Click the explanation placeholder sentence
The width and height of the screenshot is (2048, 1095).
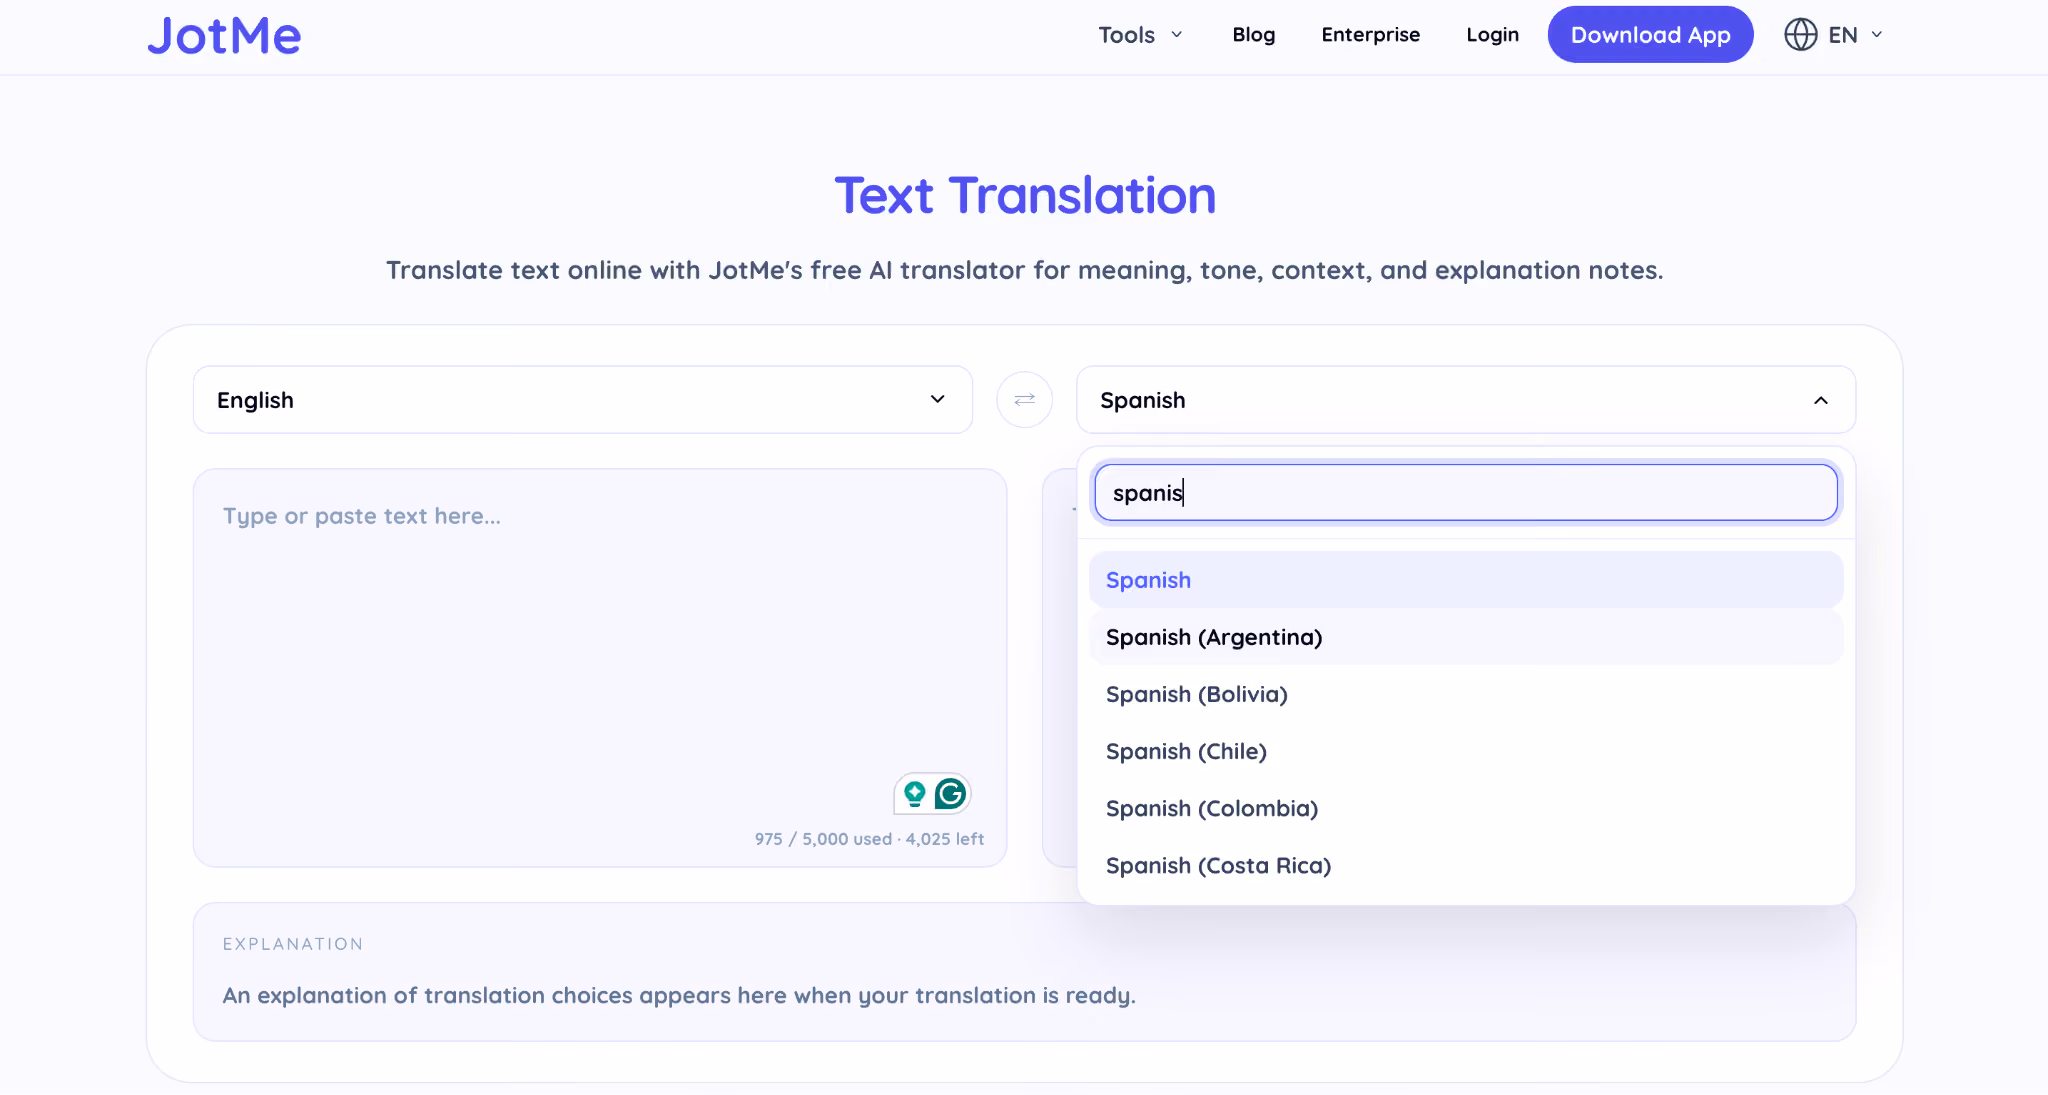(679, 996)
